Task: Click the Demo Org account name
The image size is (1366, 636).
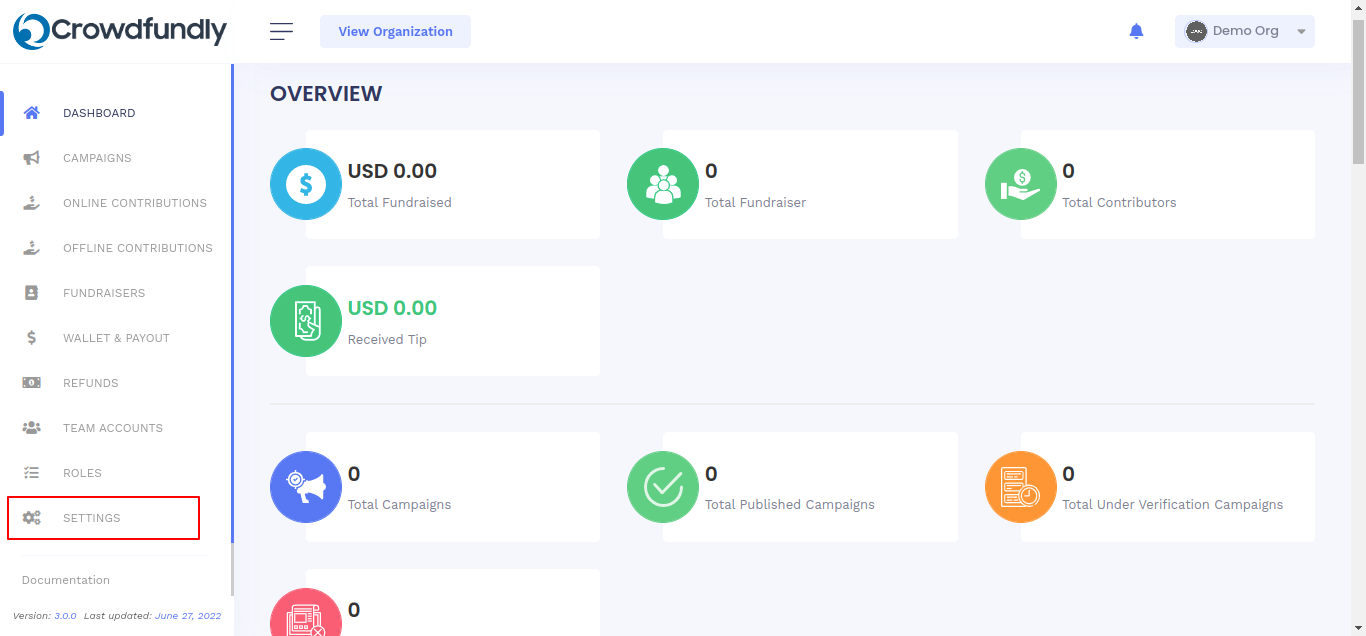Action: [1246, 31]
